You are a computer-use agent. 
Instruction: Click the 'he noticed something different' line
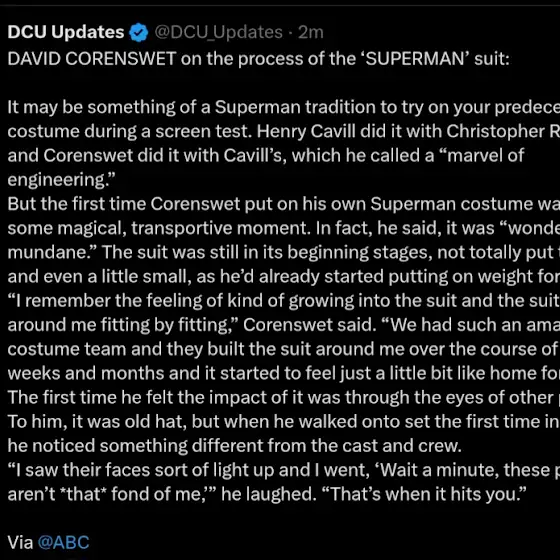(235, 446)
